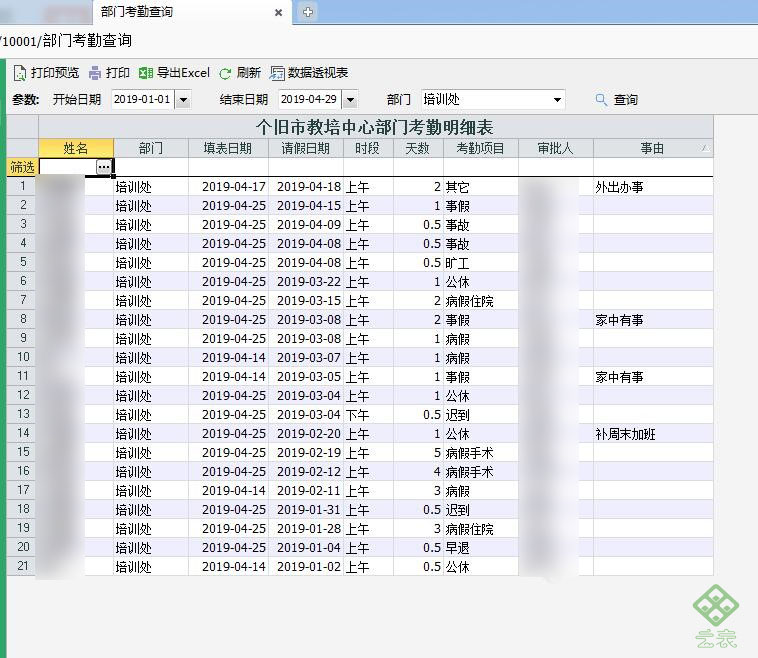Add a new tab with plus icon
Viewport: 758px width, 658px height.
tap(308, 12)
